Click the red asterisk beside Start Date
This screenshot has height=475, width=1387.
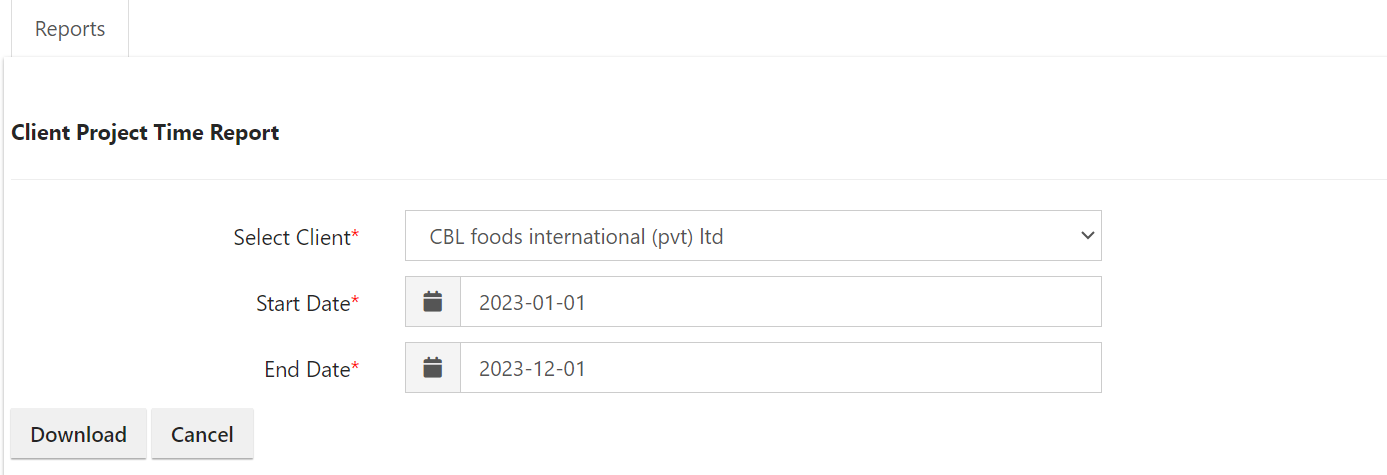pyautogui.click(x=355, y=301)
